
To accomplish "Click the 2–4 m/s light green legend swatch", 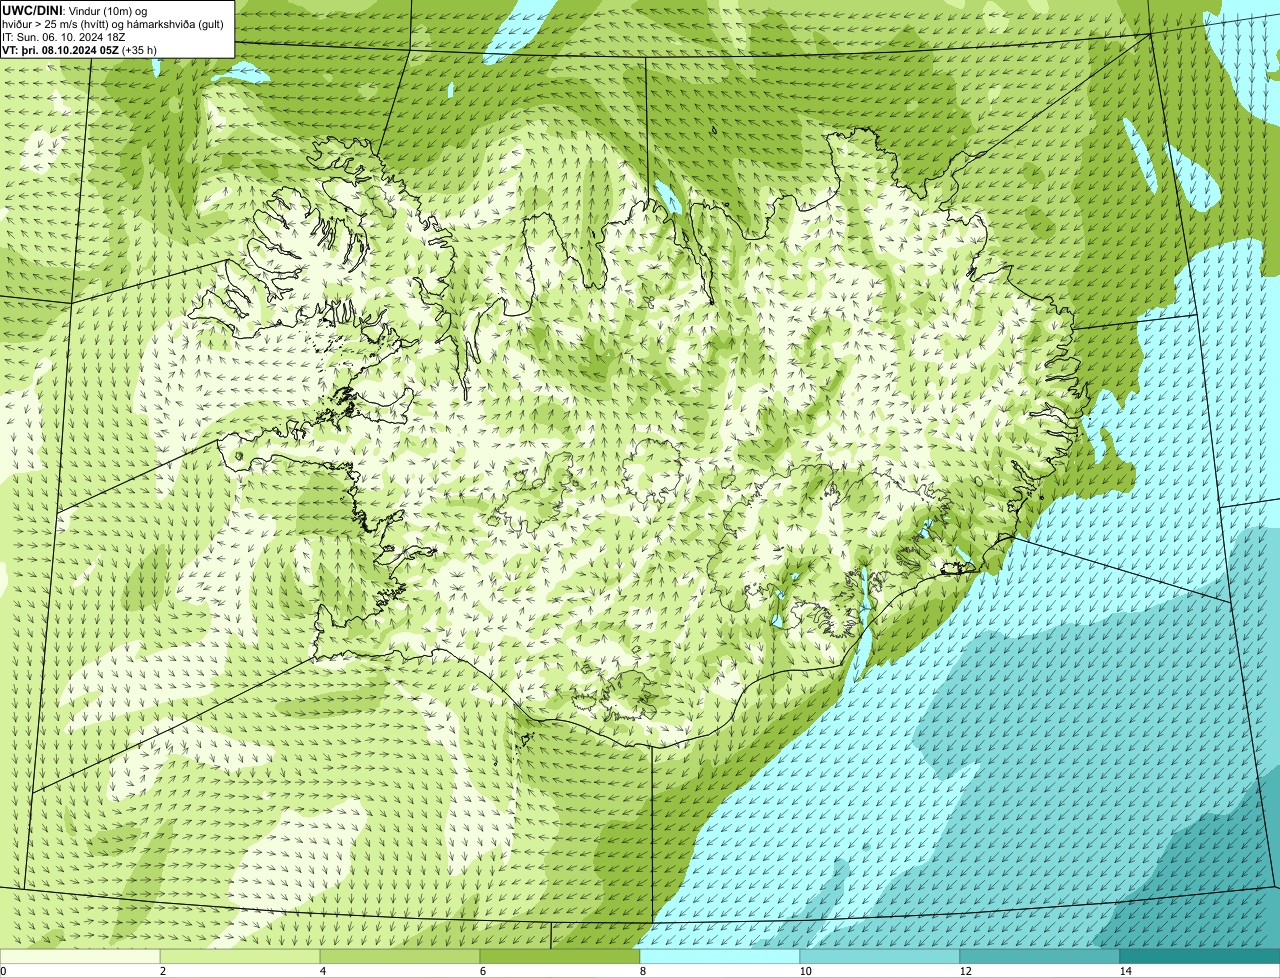I will (x=240, y=956).
